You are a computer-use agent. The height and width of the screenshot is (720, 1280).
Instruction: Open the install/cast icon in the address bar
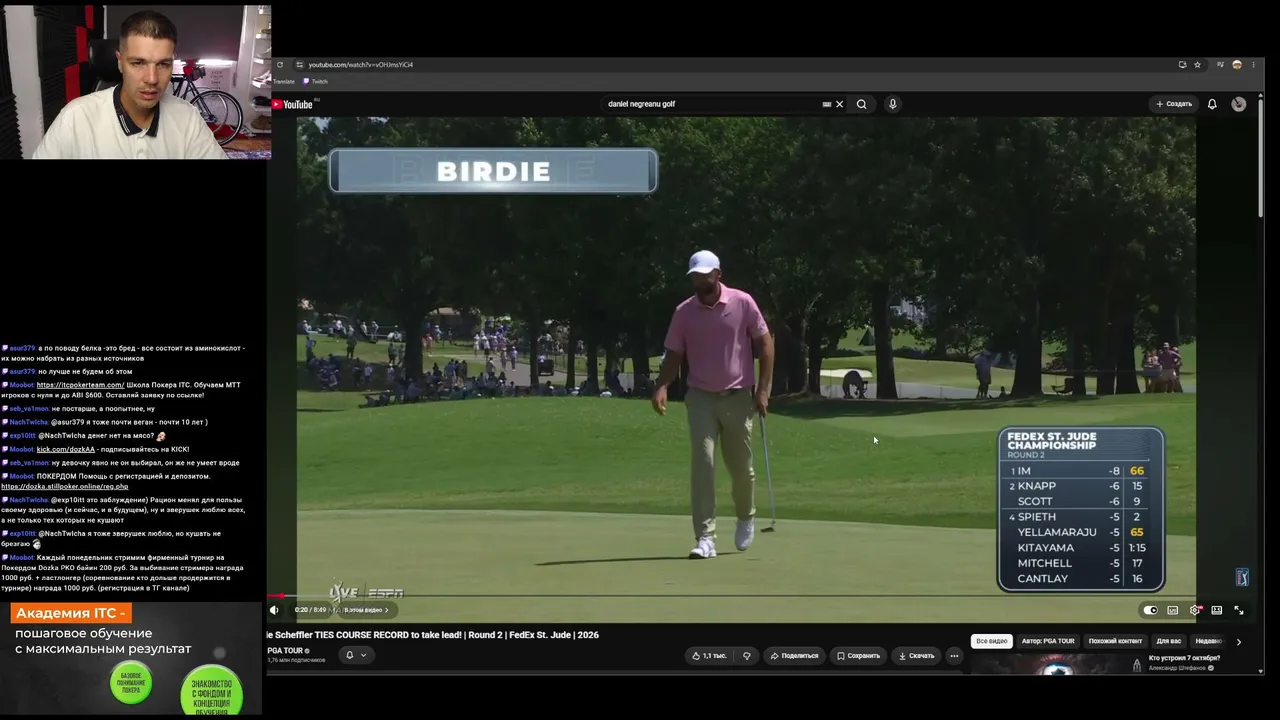coord(1182,65)
